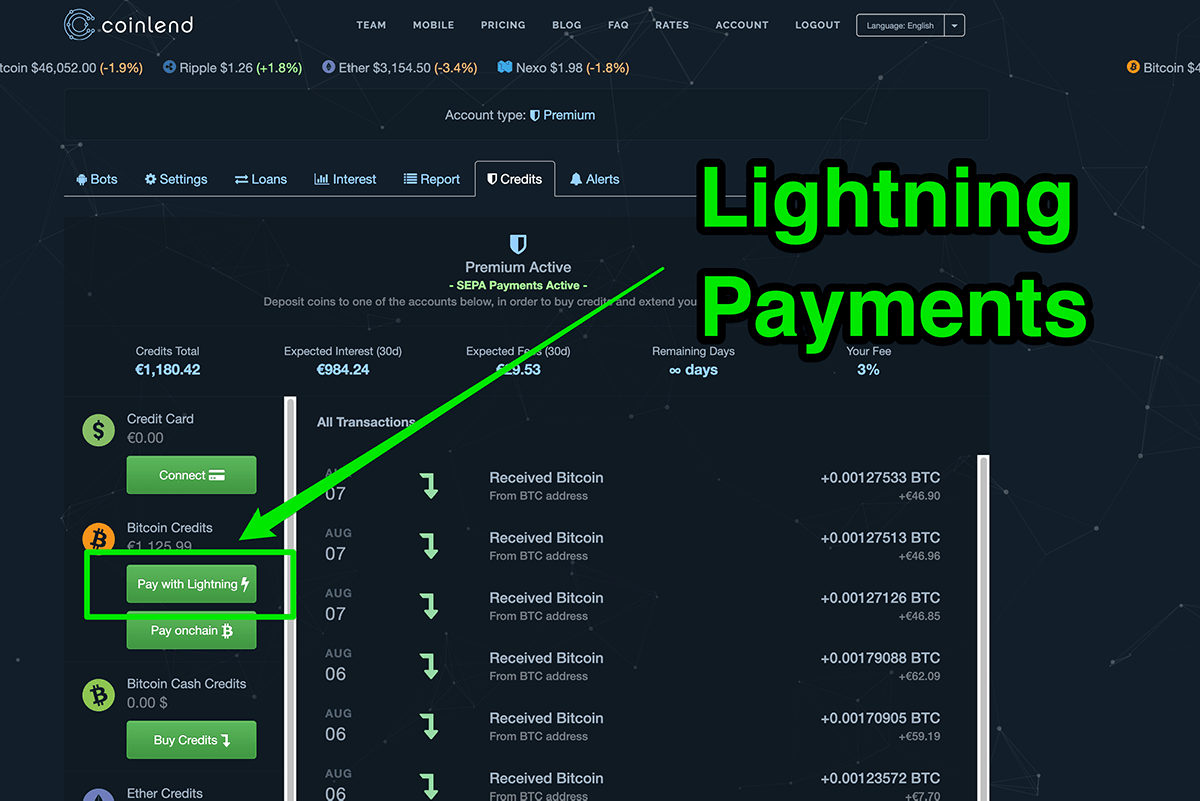Open the Bots tab

coord(97,179)
